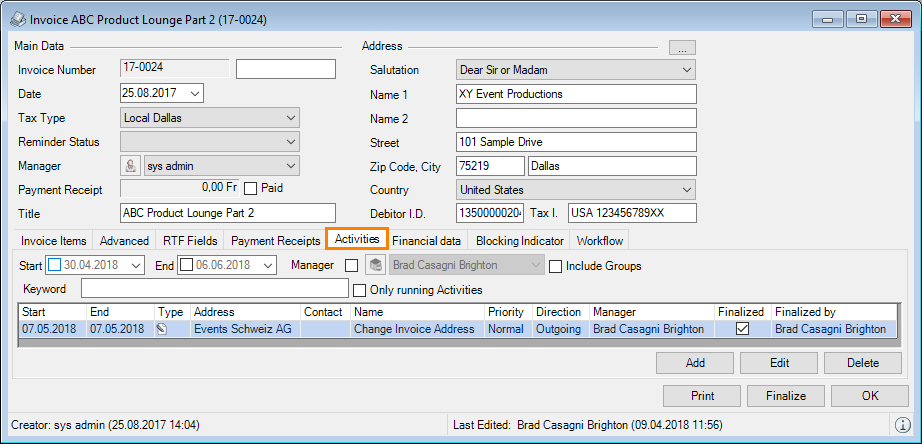This screenshot has width=922, height=444.
Task: Sort activities by the Priority column header
Action: click(x=506, y=312)
